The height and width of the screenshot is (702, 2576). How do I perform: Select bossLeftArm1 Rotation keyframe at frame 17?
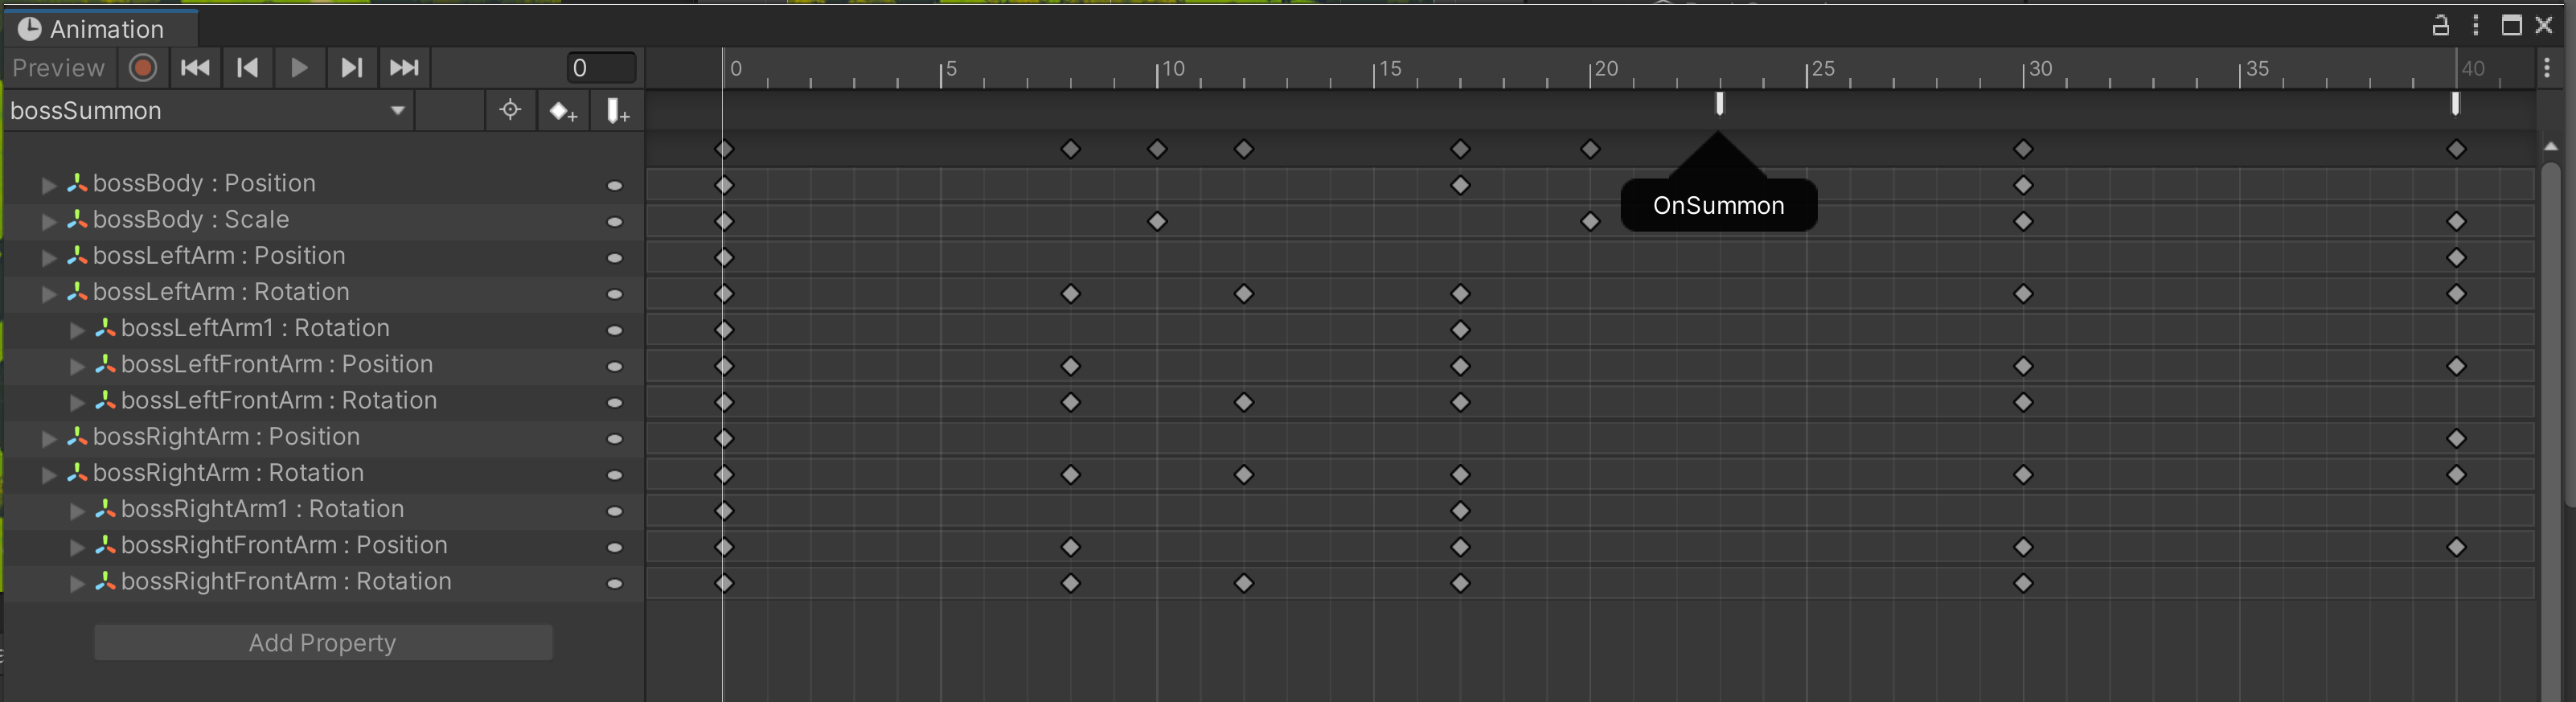1460,330
